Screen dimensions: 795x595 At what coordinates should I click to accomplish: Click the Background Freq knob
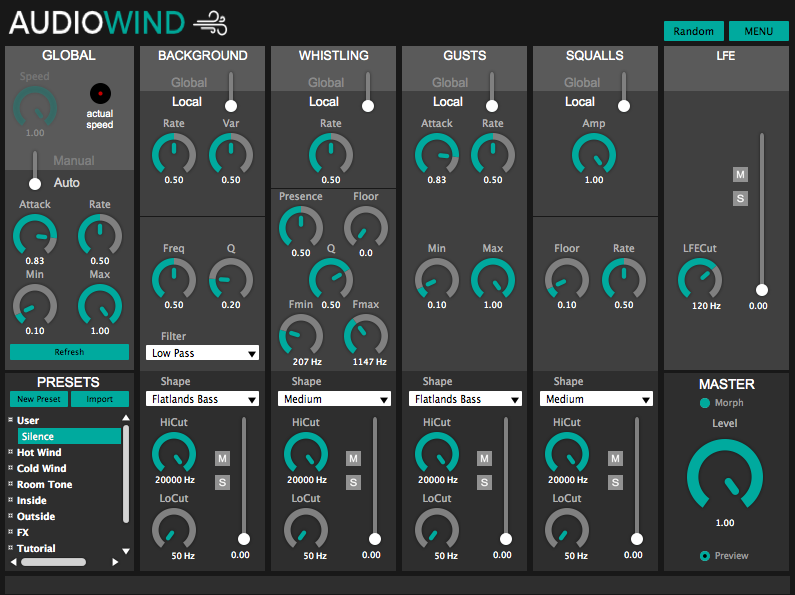(174, 280)
